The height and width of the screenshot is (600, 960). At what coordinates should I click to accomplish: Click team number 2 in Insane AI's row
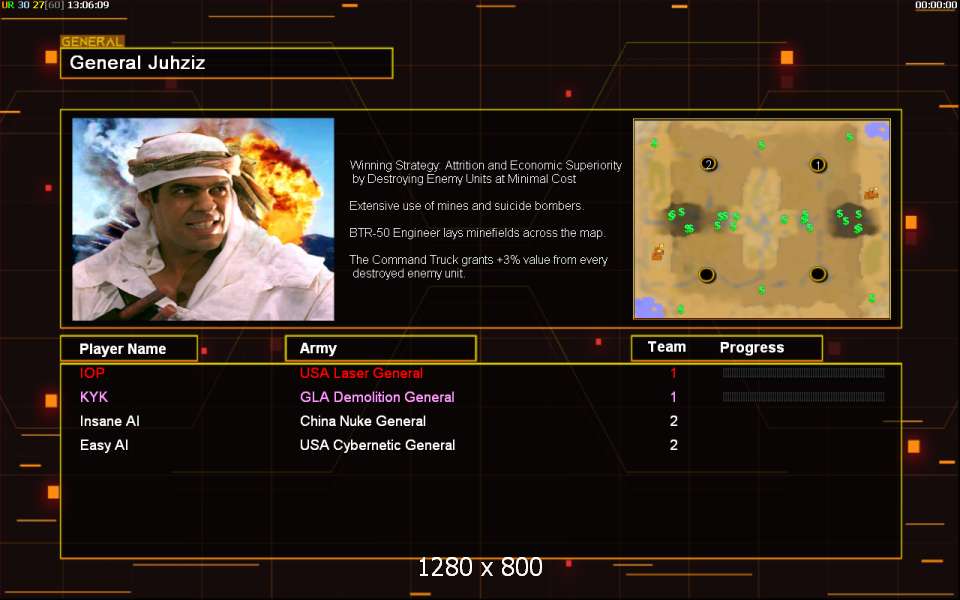[673, 421]
